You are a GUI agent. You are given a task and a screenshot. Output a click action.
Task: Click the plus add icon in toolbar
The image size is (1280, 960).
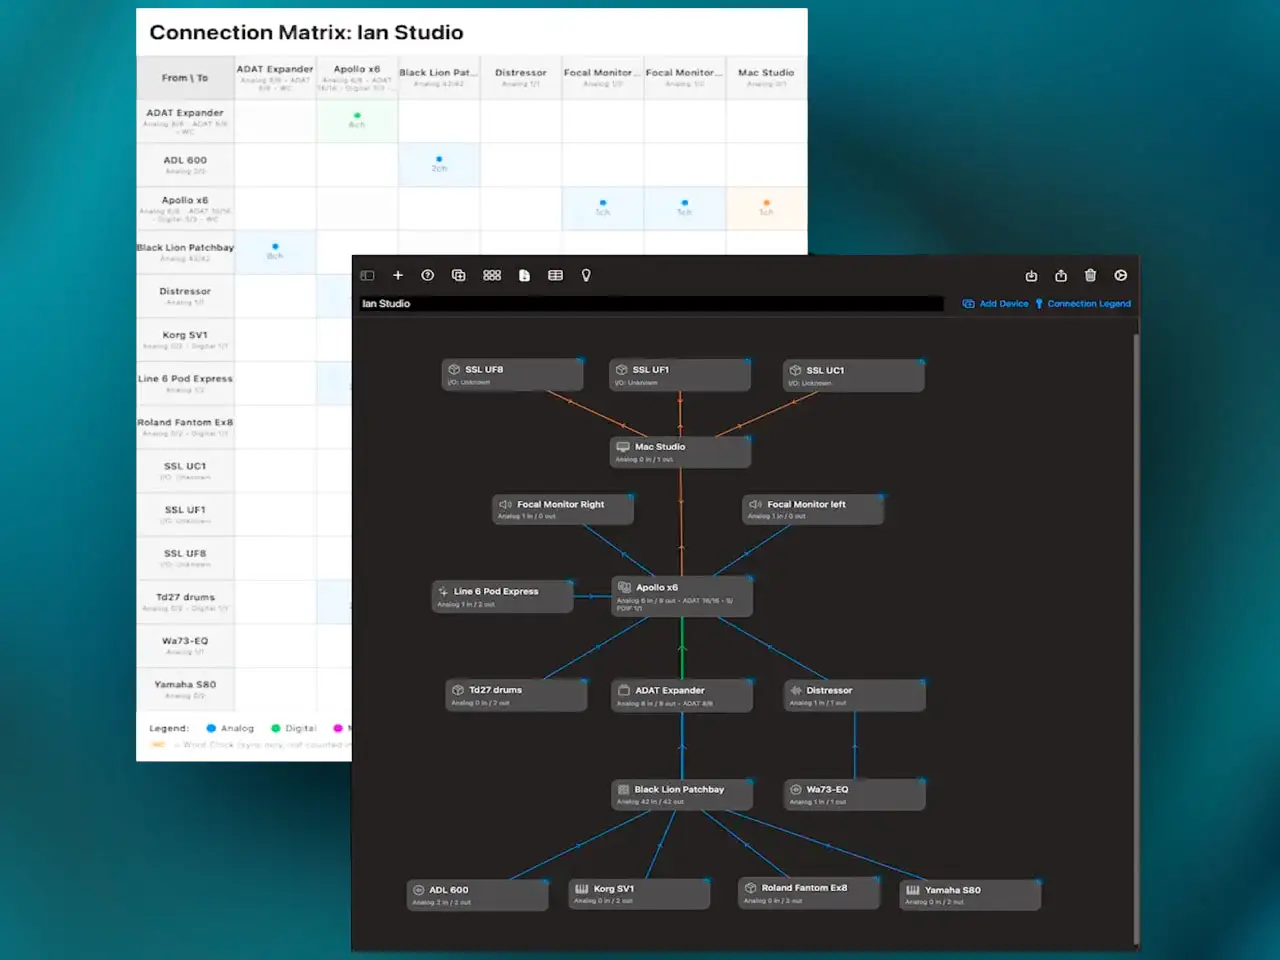click(398, 275)
